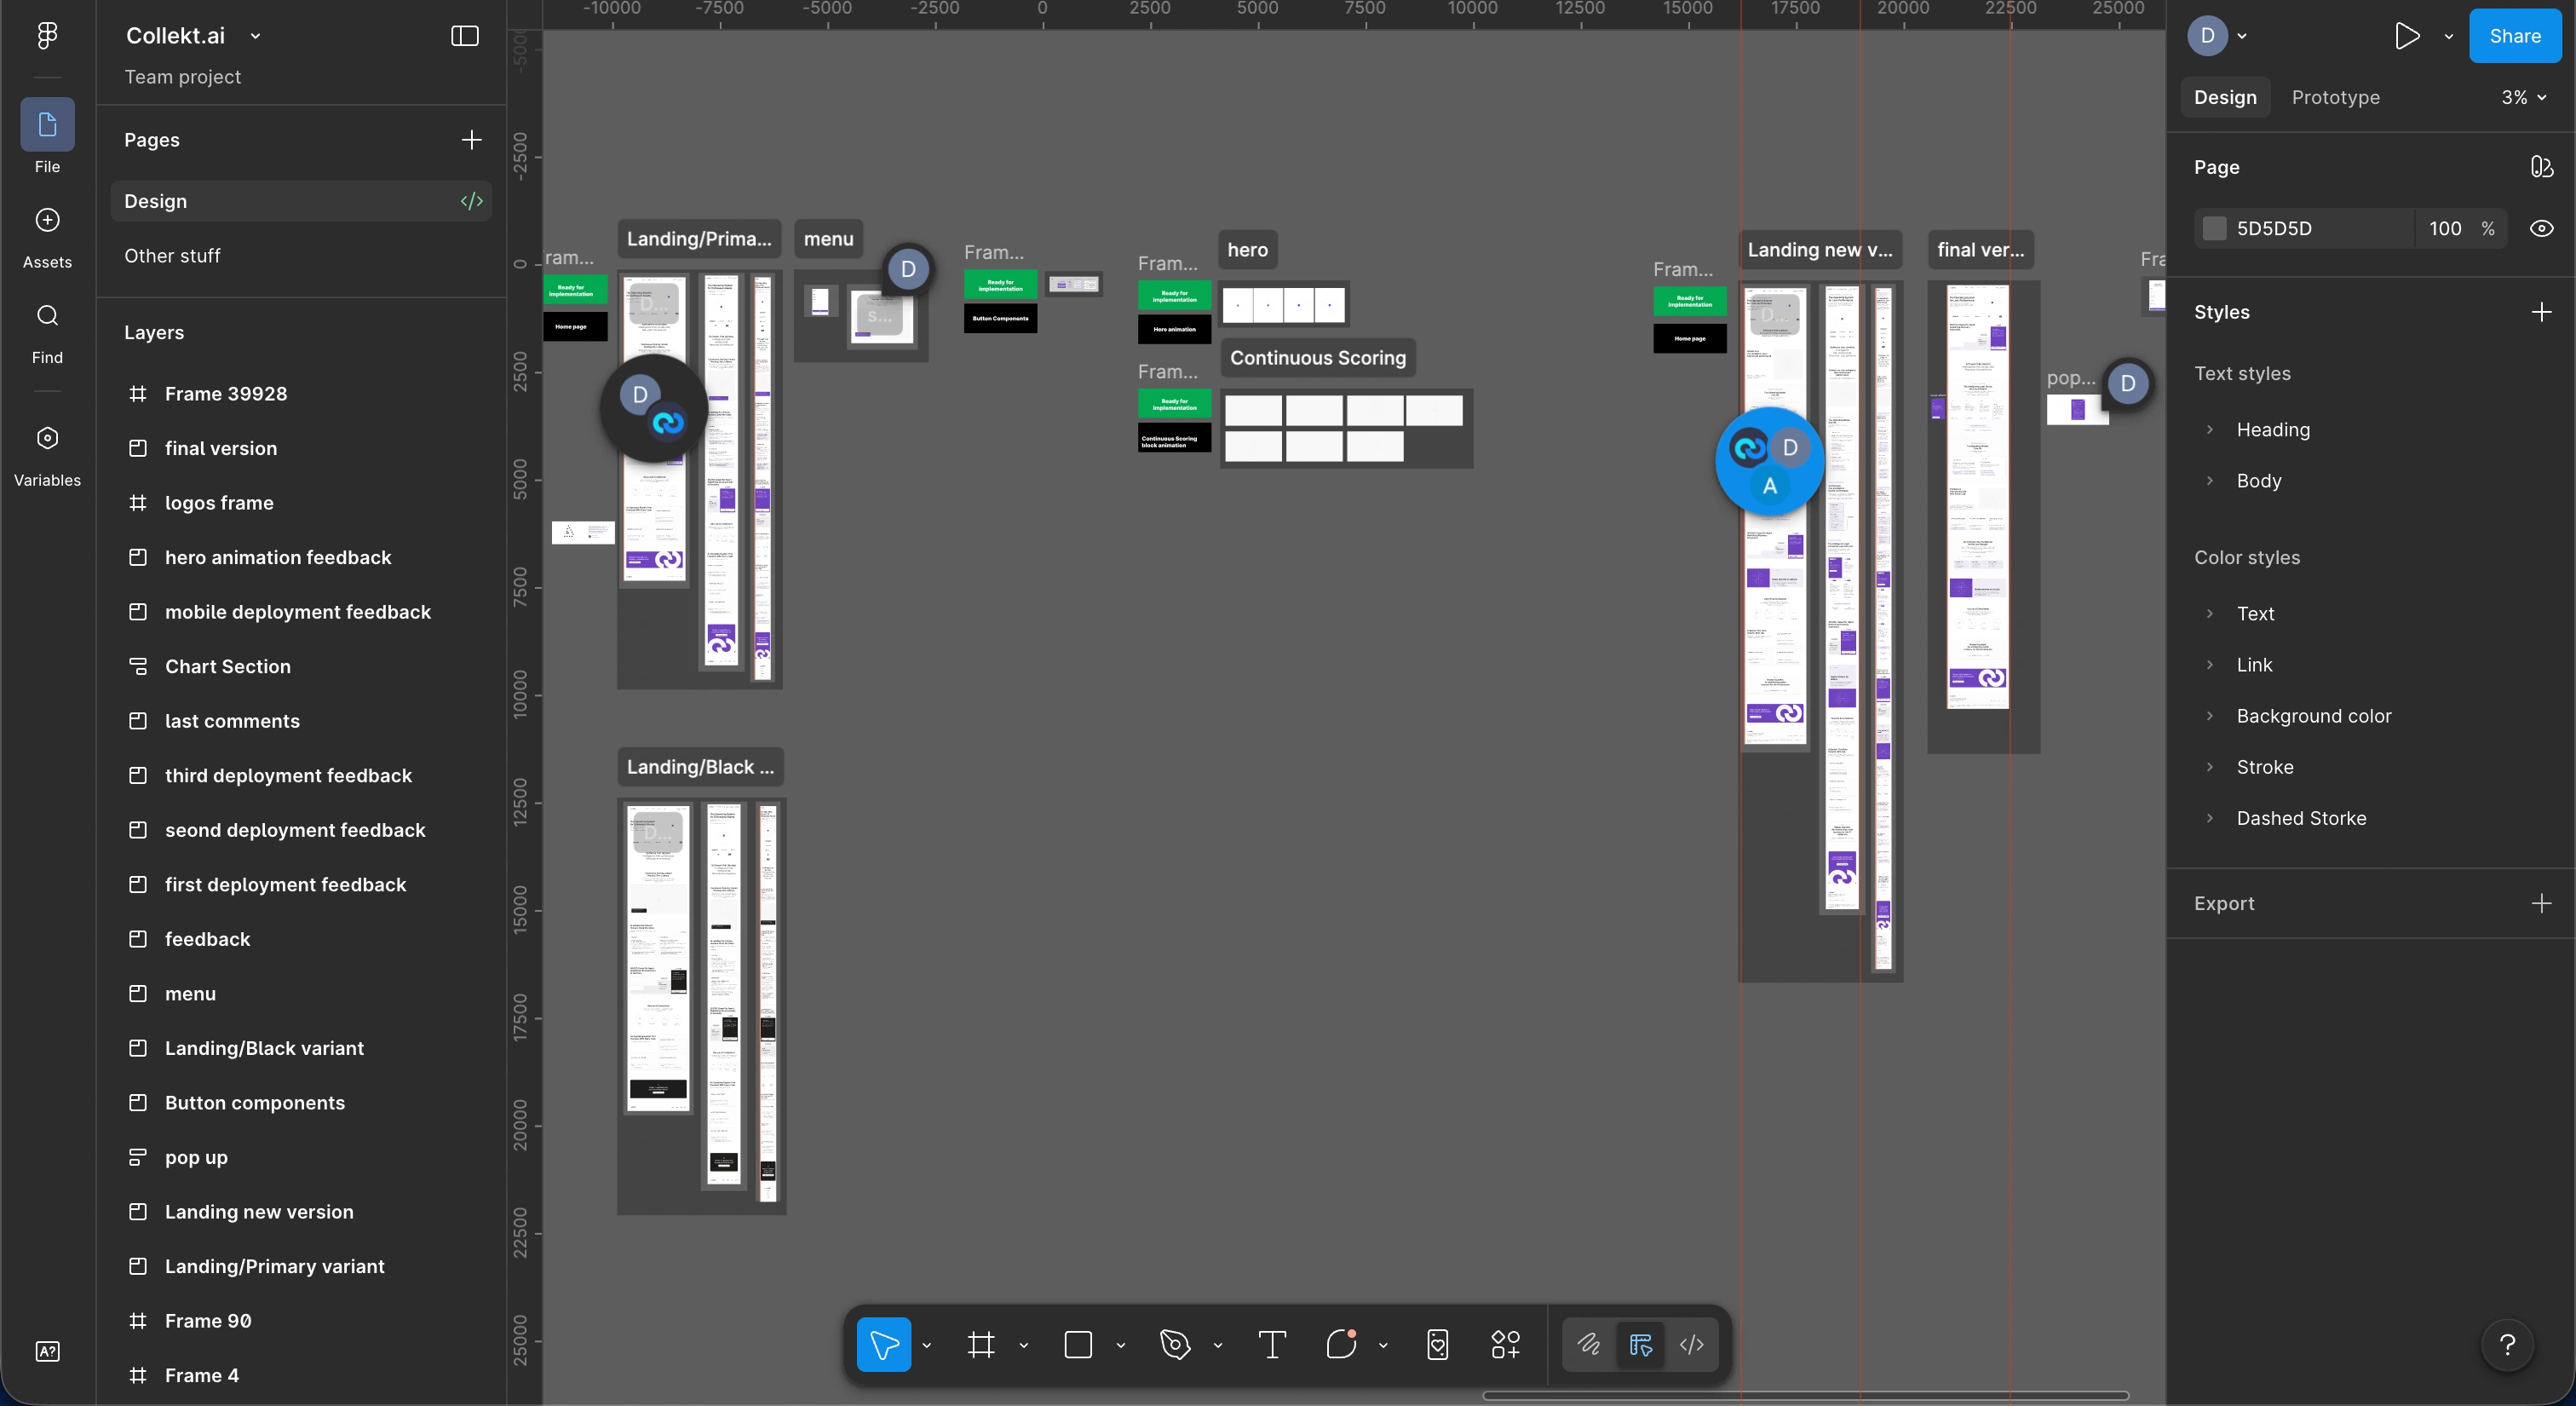This screenshot has height=1406, width=2576.
Task: Switch to the Prototype tab
Action: [x=2335, y=97]
